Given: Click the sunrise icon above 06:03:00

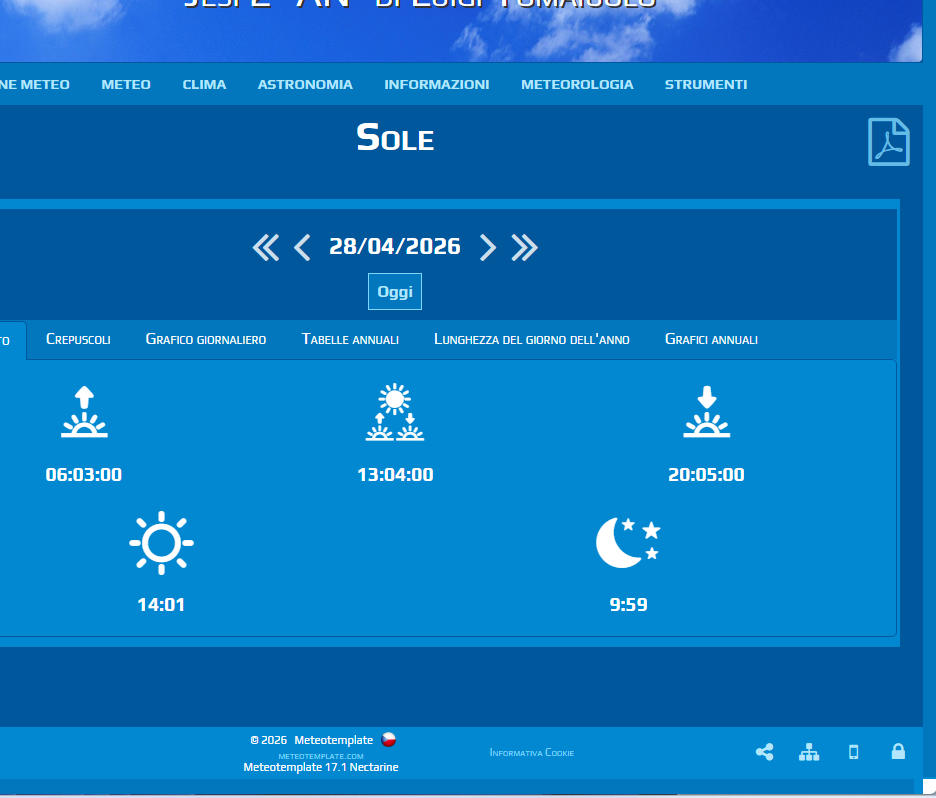Looking at the screenshot, I should (84, 412).
